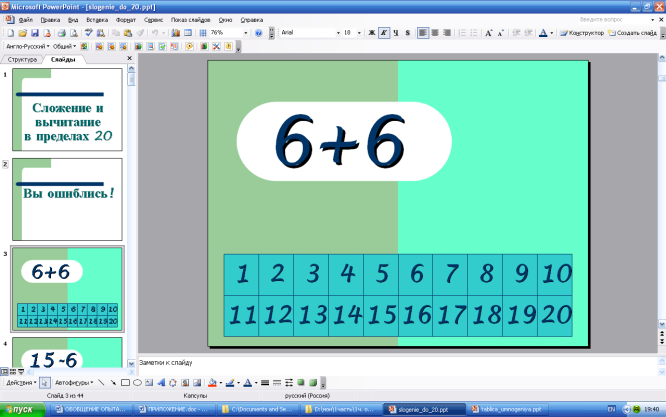Select the Line drawing tool
The width and height of the screenshot is (666, 417).
(101, 383)
